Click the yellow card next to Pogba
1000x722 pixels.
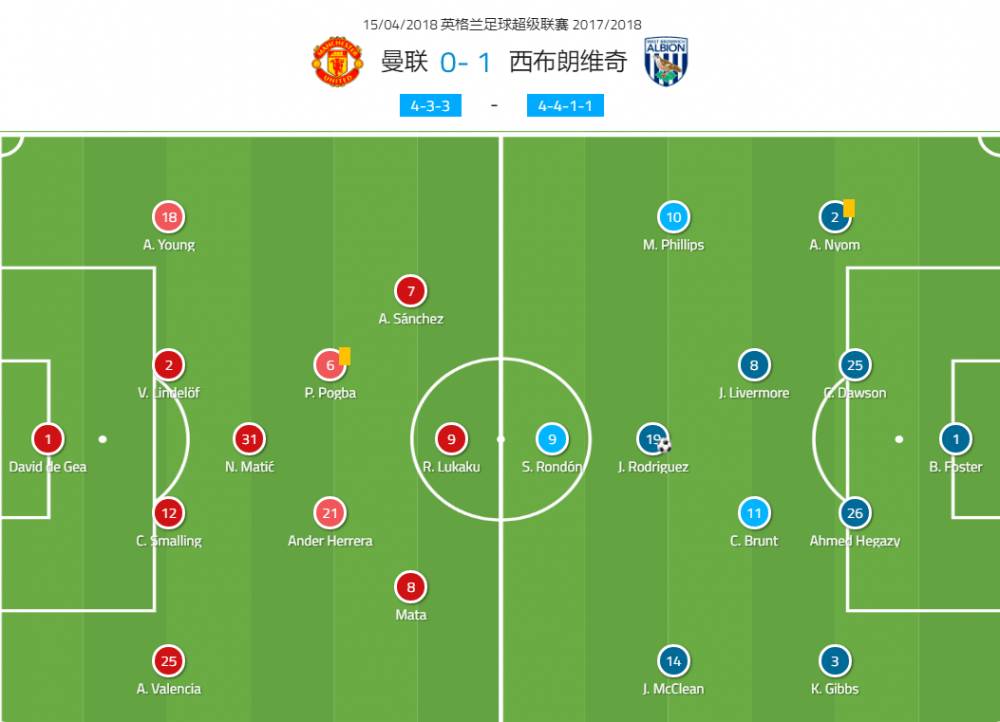coord(344,355)
